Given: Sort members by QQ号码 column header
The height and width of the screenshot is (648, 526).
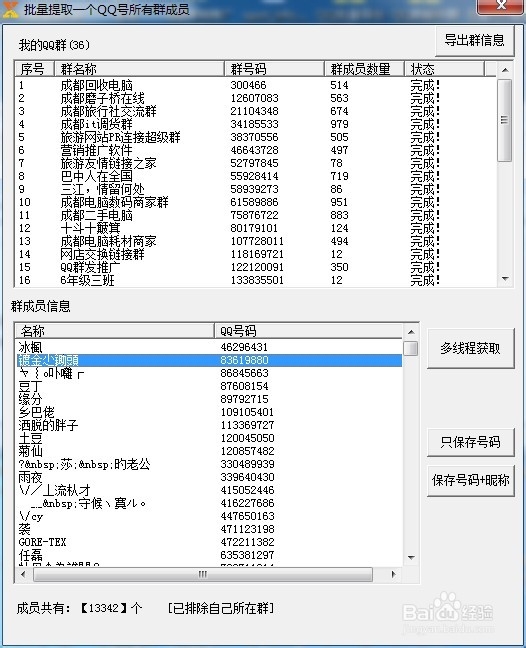Looking at the screenshot, I should (x=308, y=331).
